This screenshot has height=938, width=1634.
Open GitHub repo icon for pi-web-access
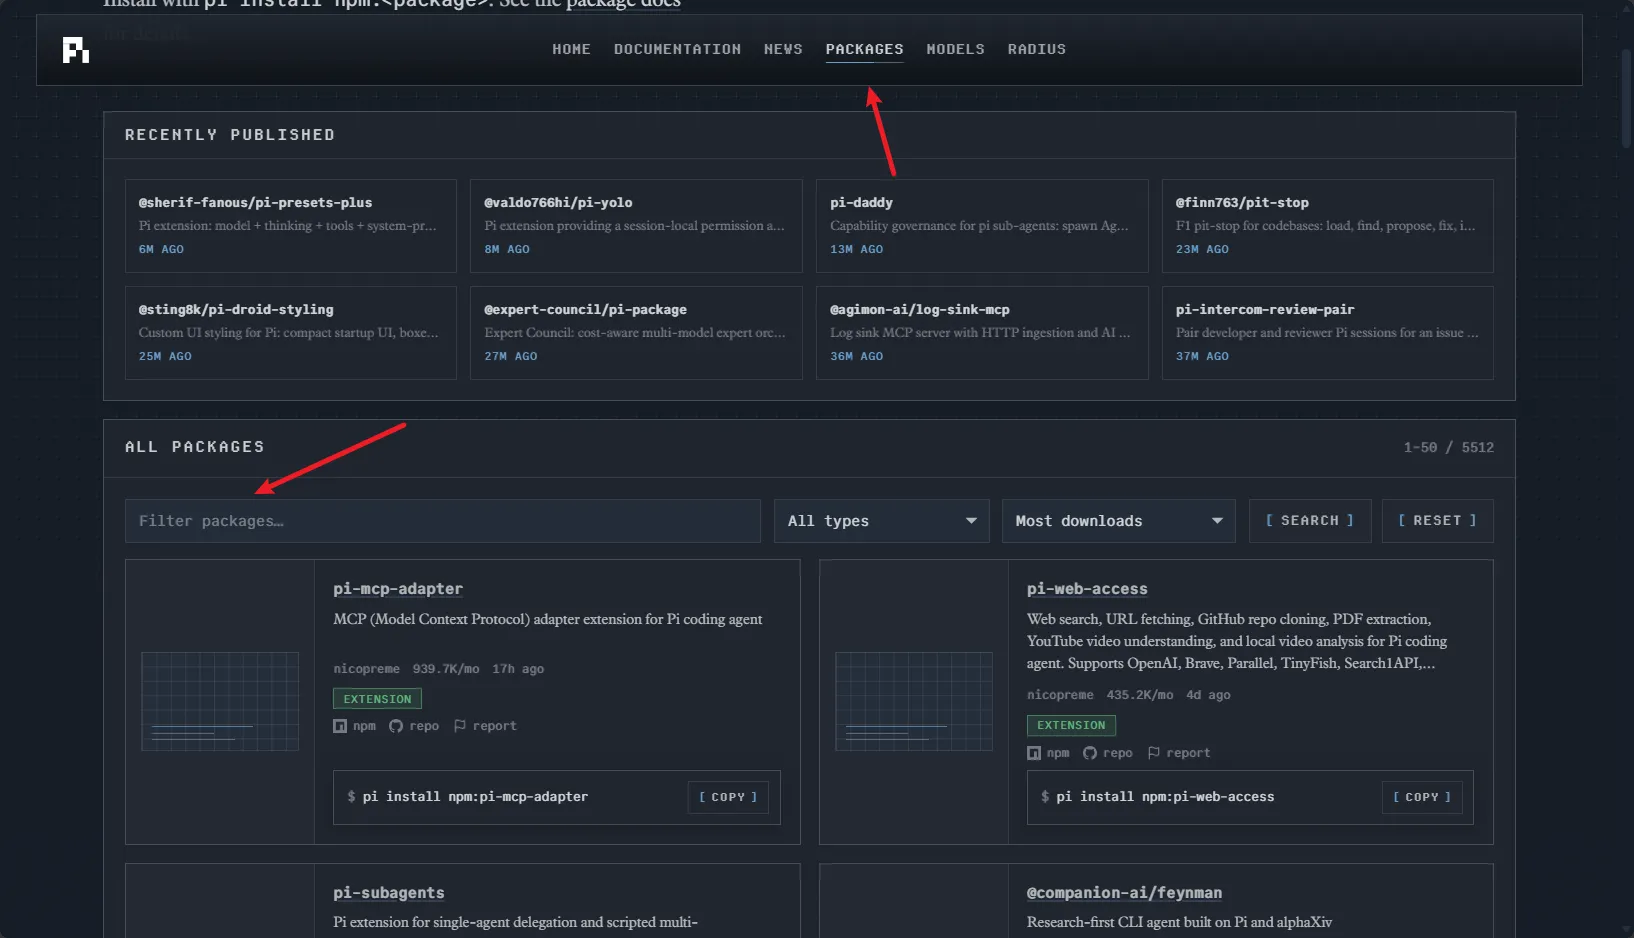click(1090, 753)
